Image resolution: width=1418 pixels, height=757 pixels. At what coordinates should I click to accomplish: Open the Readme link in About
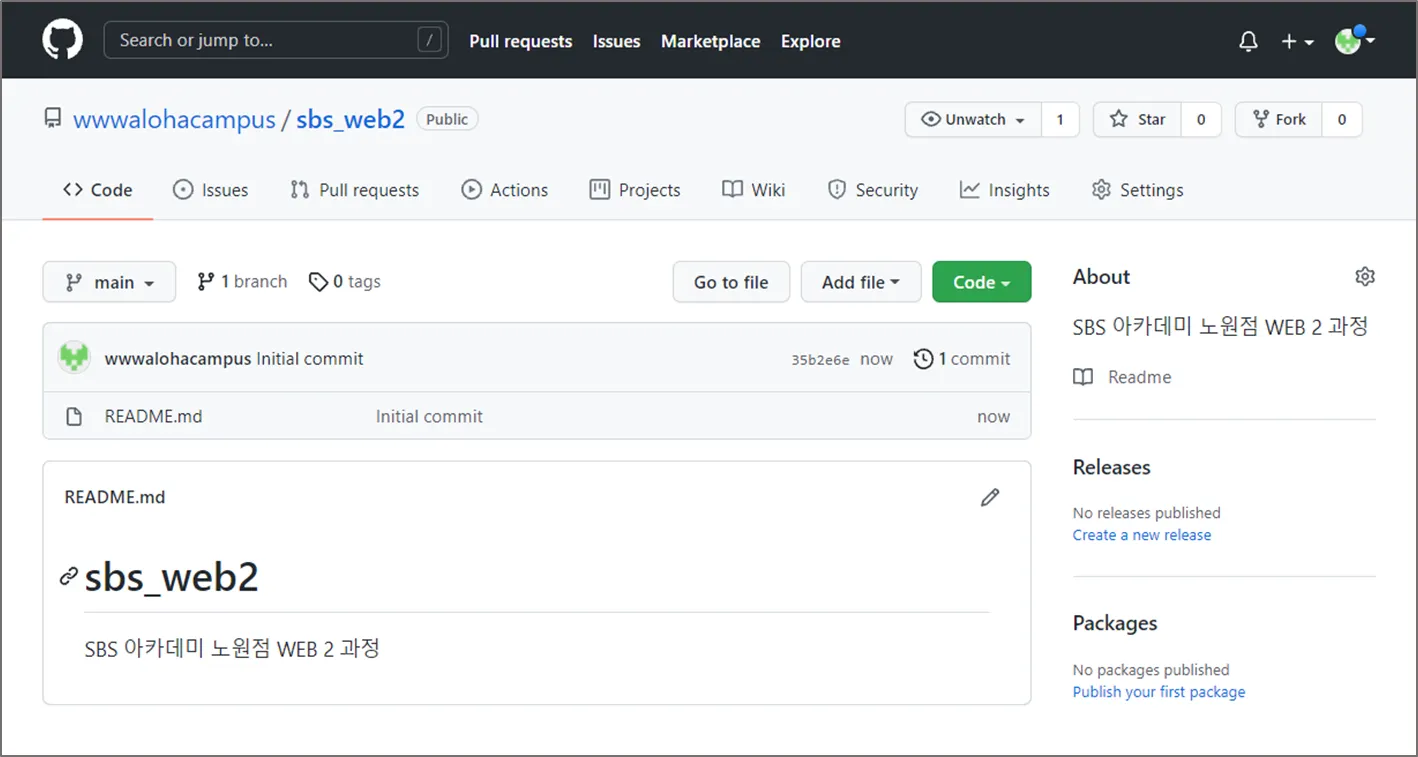pyautogui.click(x=1140, y=377)
